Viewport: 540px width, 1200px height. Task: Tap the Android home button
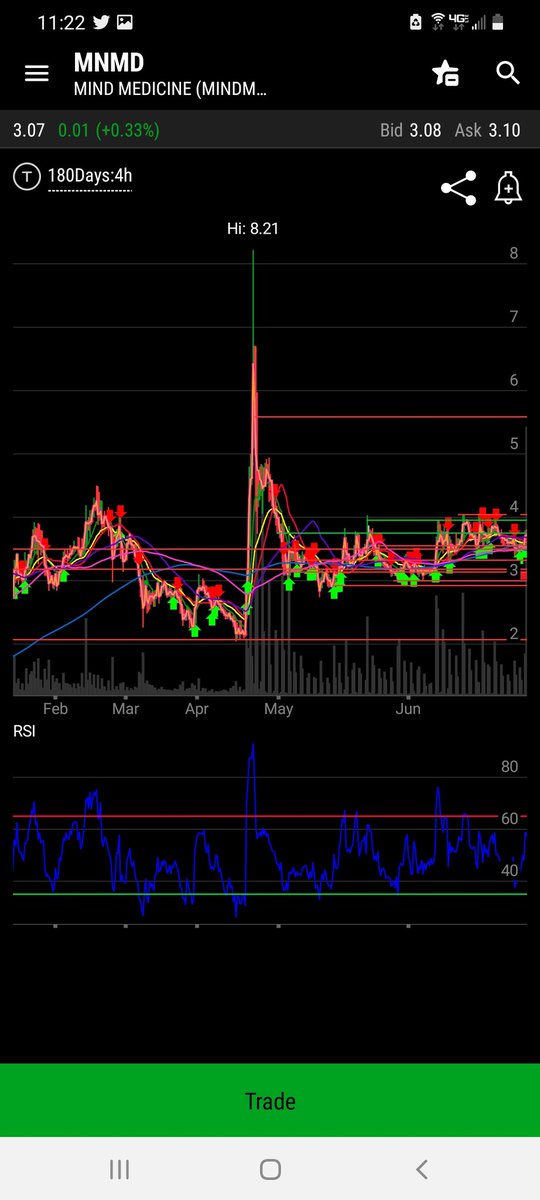coord(270,1169)
